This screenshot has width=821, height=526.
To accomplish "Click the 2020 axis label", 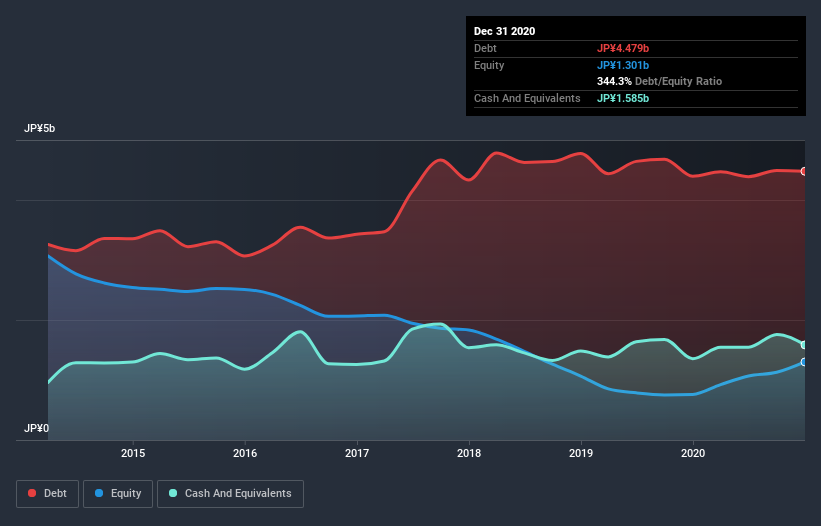I will pyautogui.click(x=693, y=453).
